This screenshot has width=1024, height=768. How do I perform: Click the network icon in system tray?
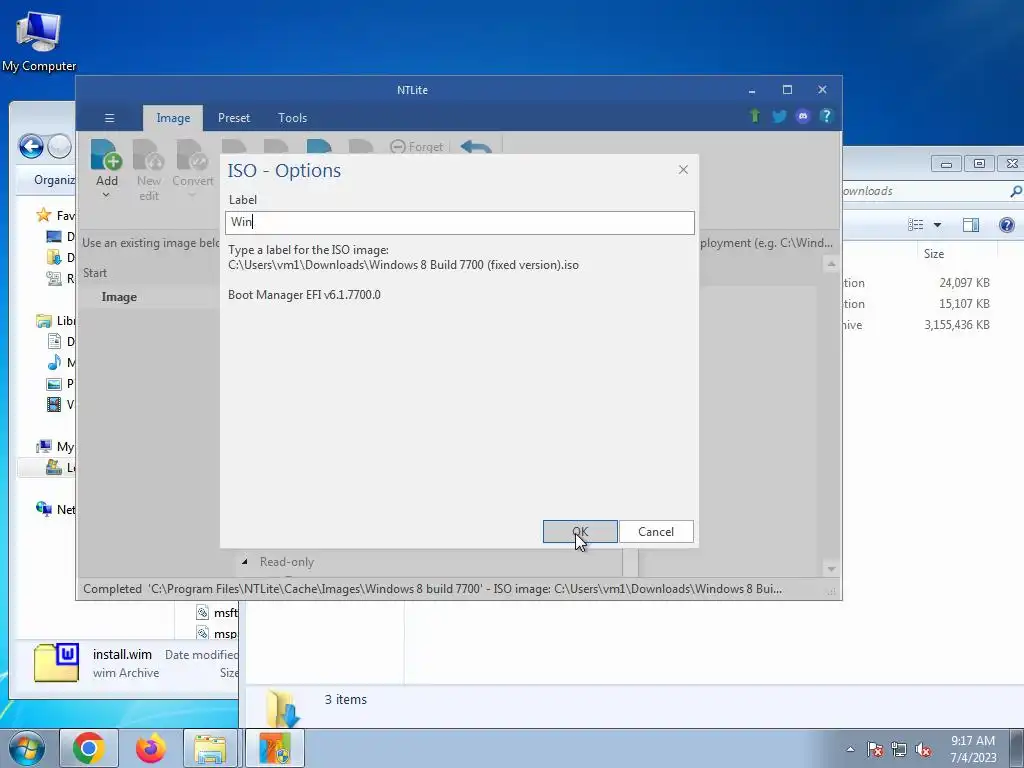click(899, 749)
